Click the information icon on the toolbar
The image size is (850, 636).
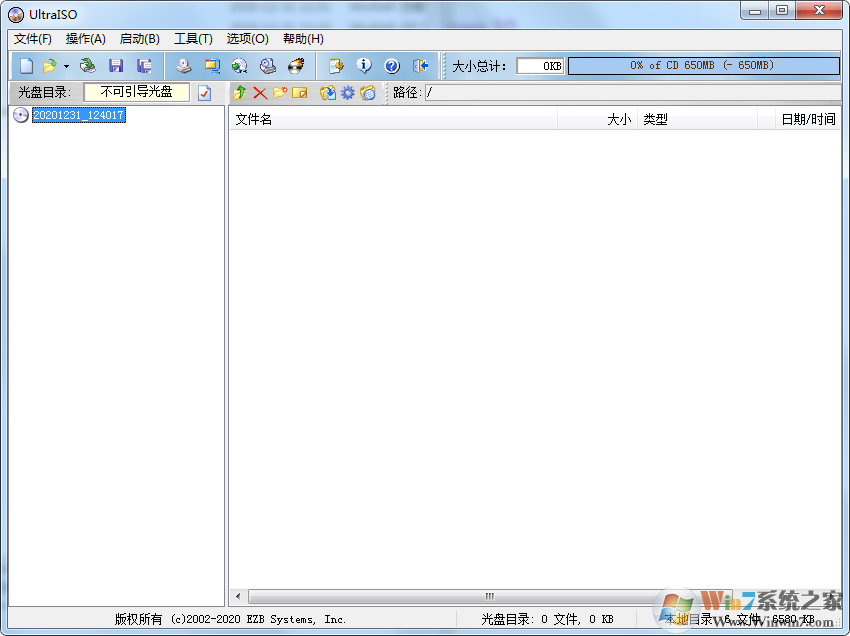(363, 65)
